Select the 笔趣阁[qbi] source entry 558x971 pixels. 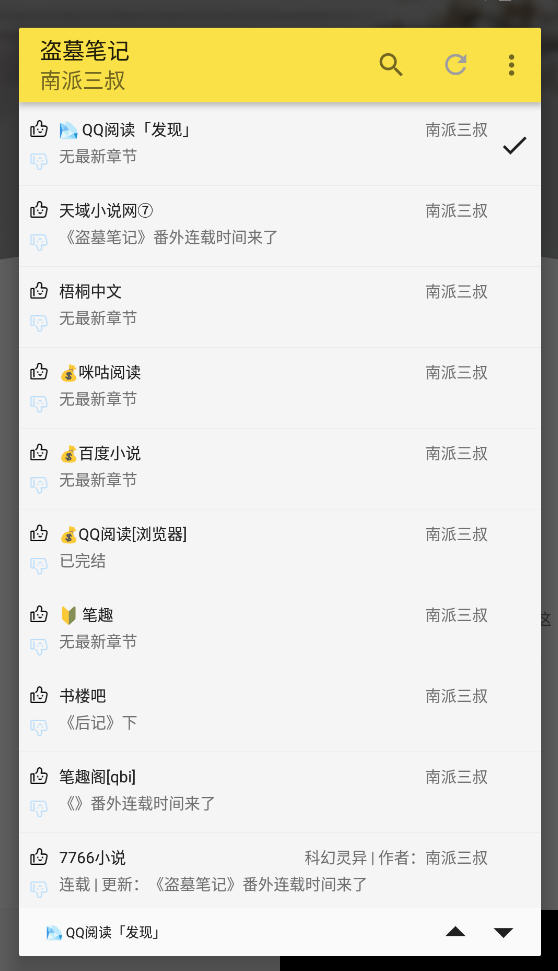(x=280, y=791)
